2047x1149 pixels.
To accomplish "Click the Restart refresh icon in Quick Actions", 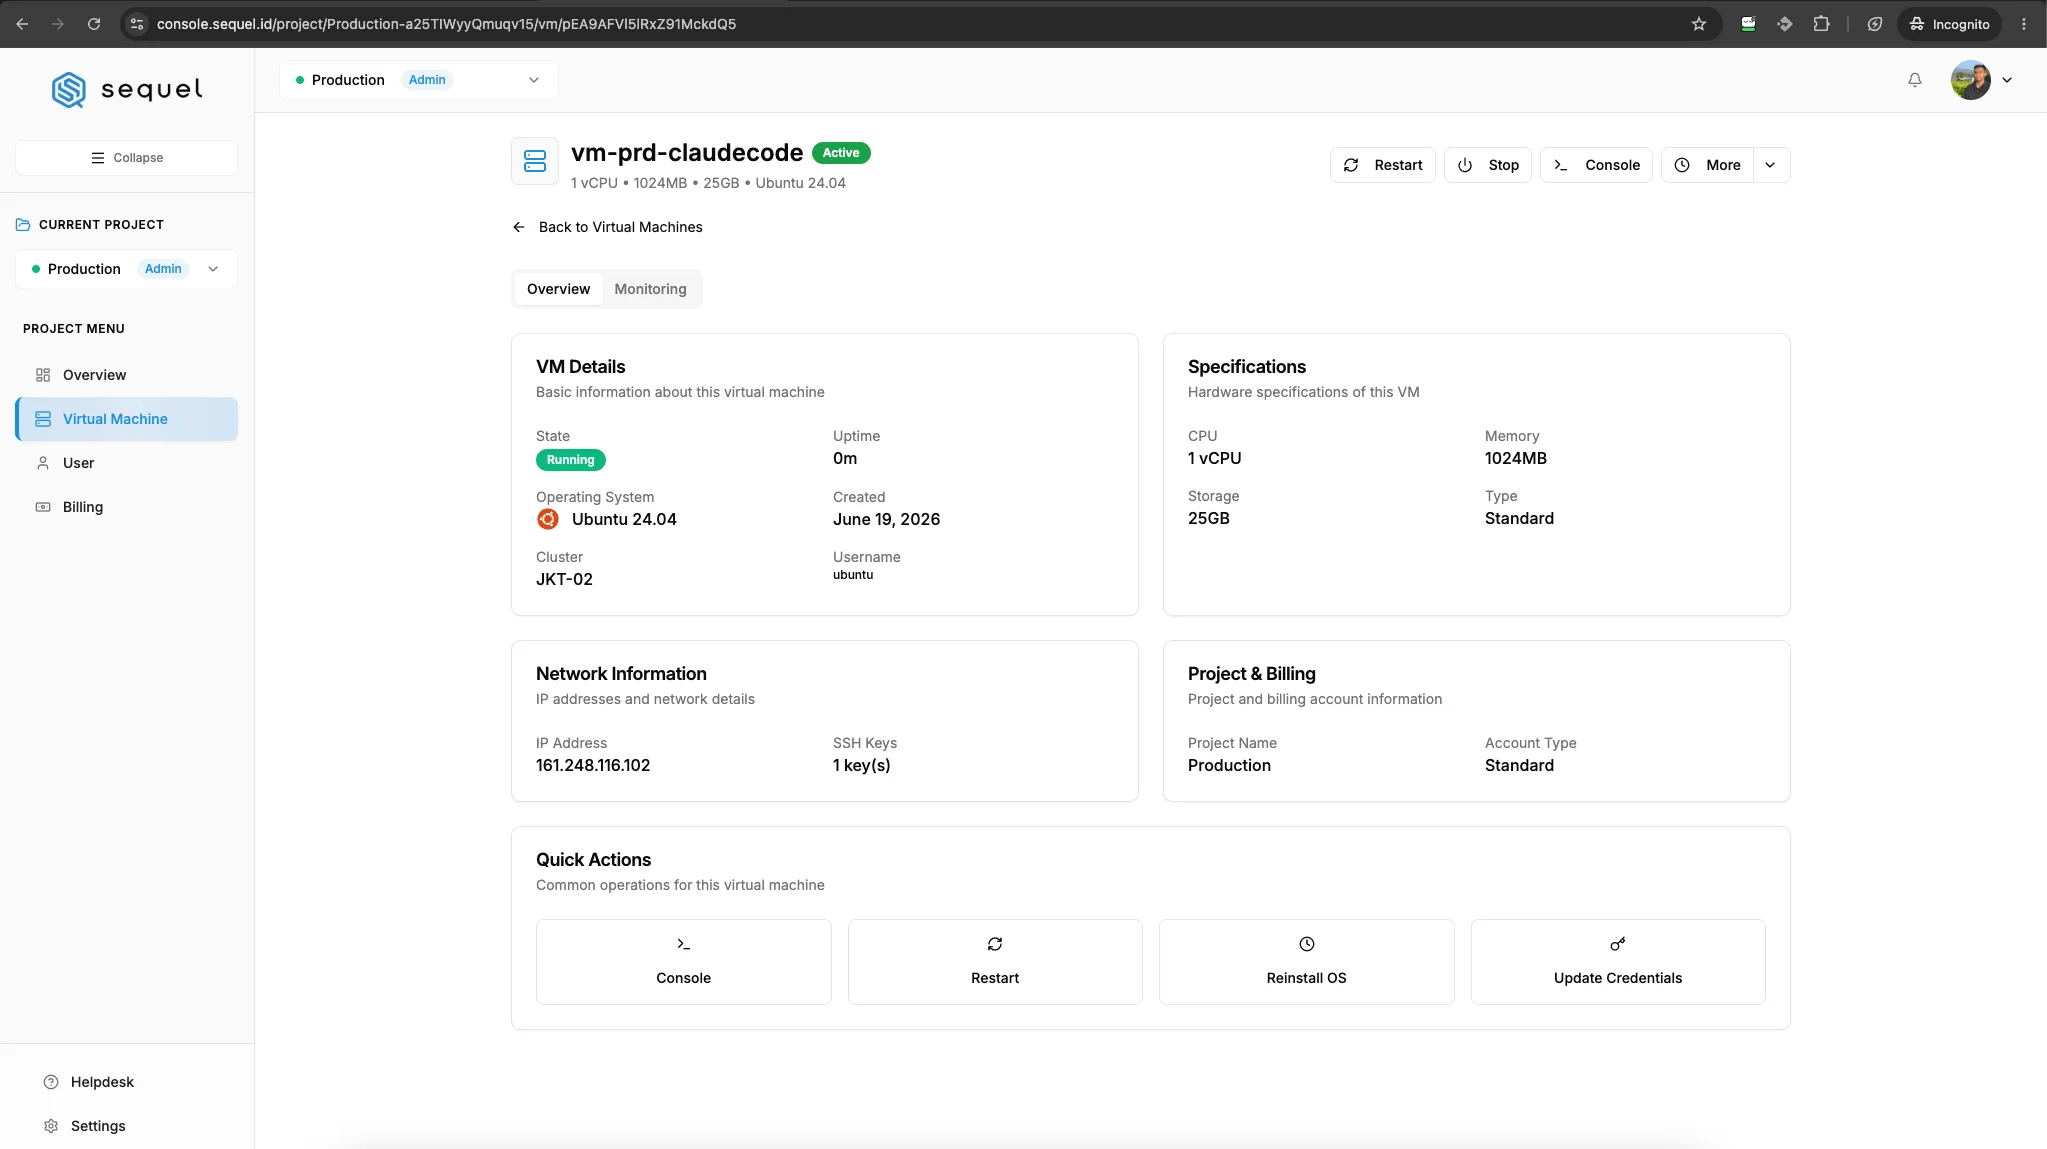I will point(995,944).
